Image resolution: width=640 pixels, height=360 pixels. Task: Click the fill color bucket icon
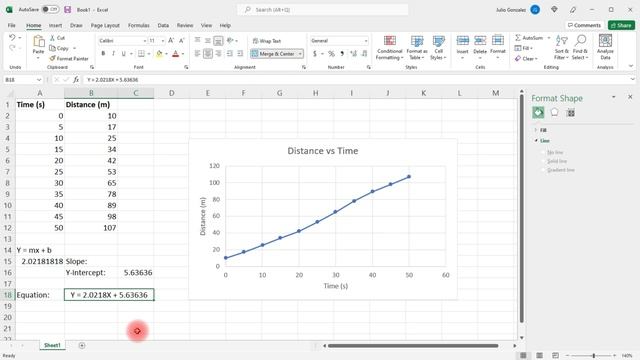point(159,53)
